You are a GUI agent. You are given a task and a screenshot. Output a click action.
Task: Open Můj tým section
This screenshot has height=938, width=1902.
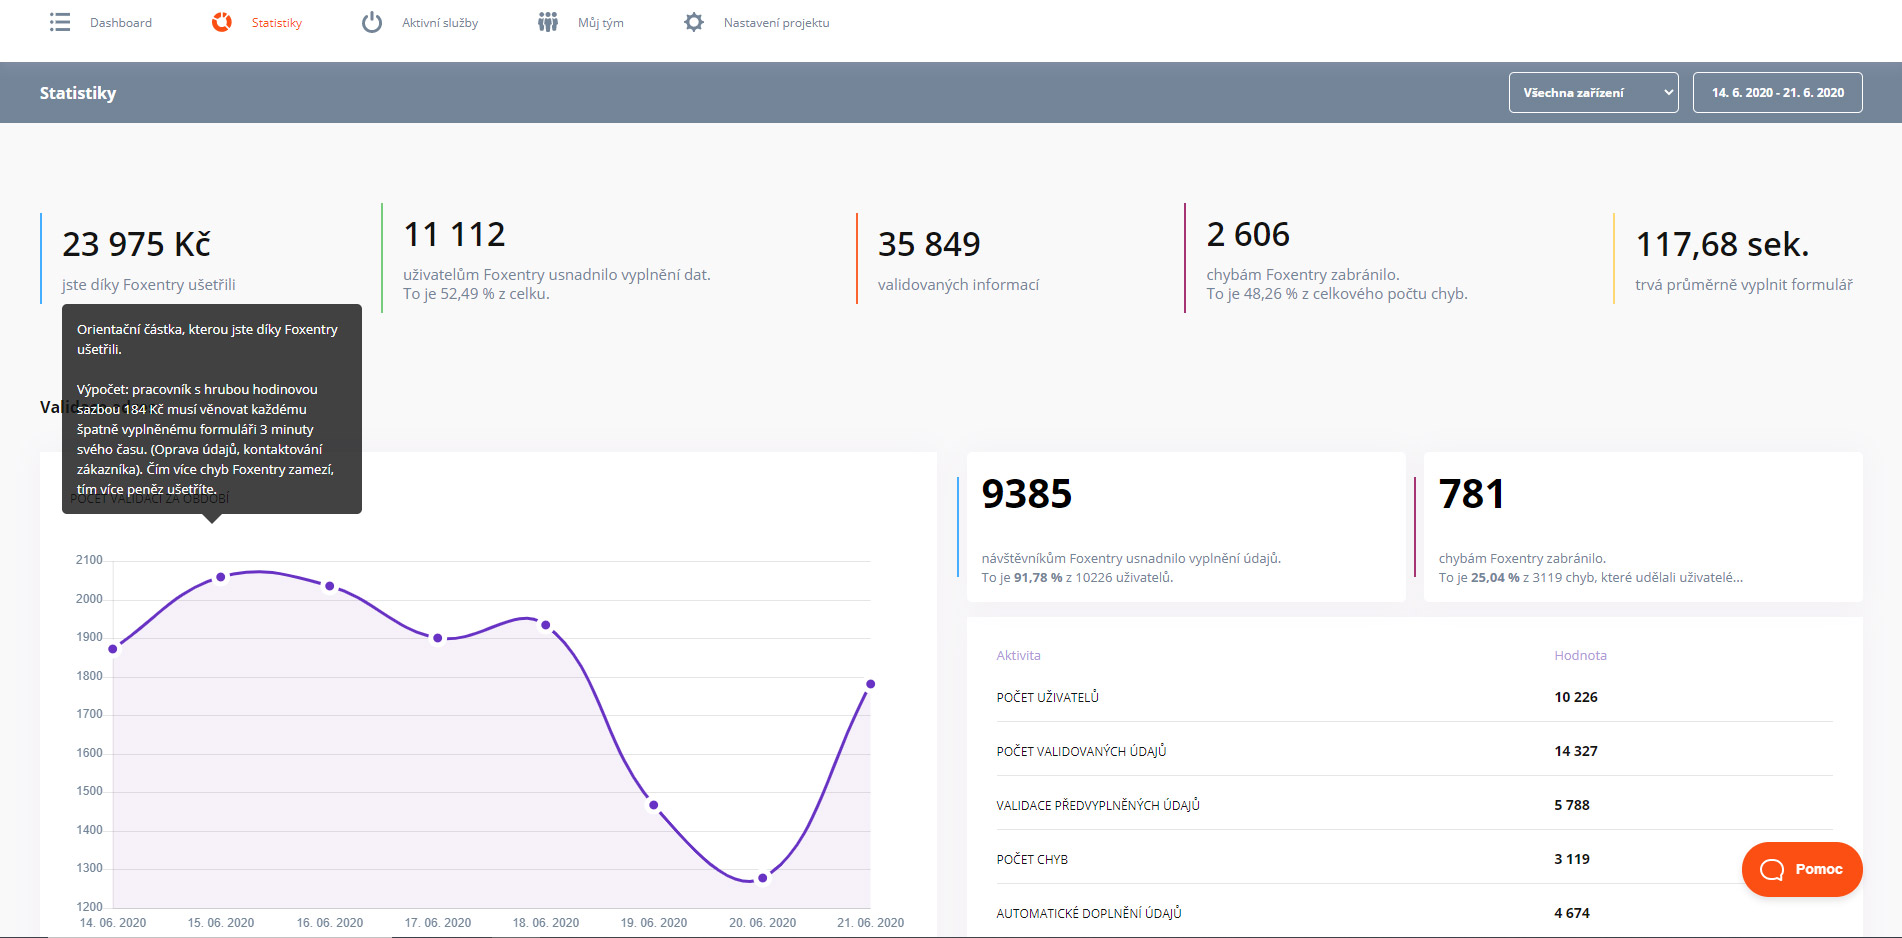point(601,23)
